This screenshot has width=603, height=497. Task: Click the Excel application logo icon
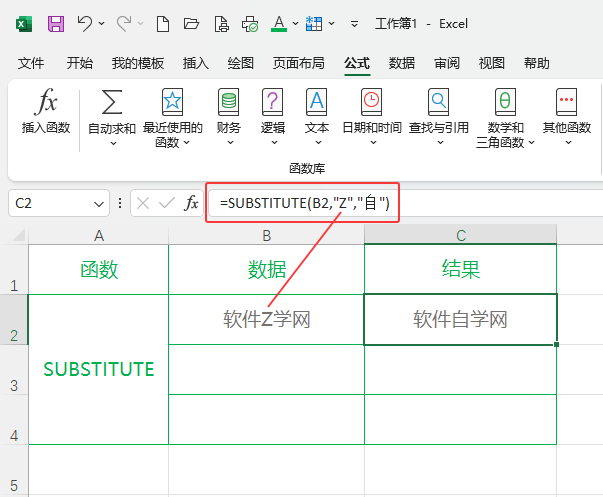24,24
